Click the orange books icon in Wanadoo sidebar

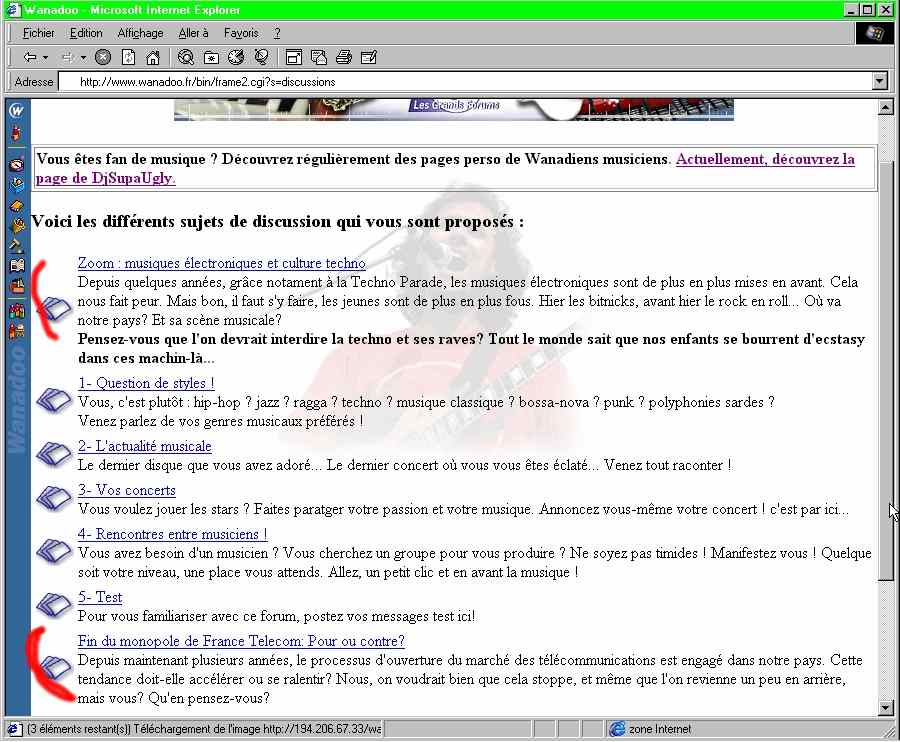point(17,205)
